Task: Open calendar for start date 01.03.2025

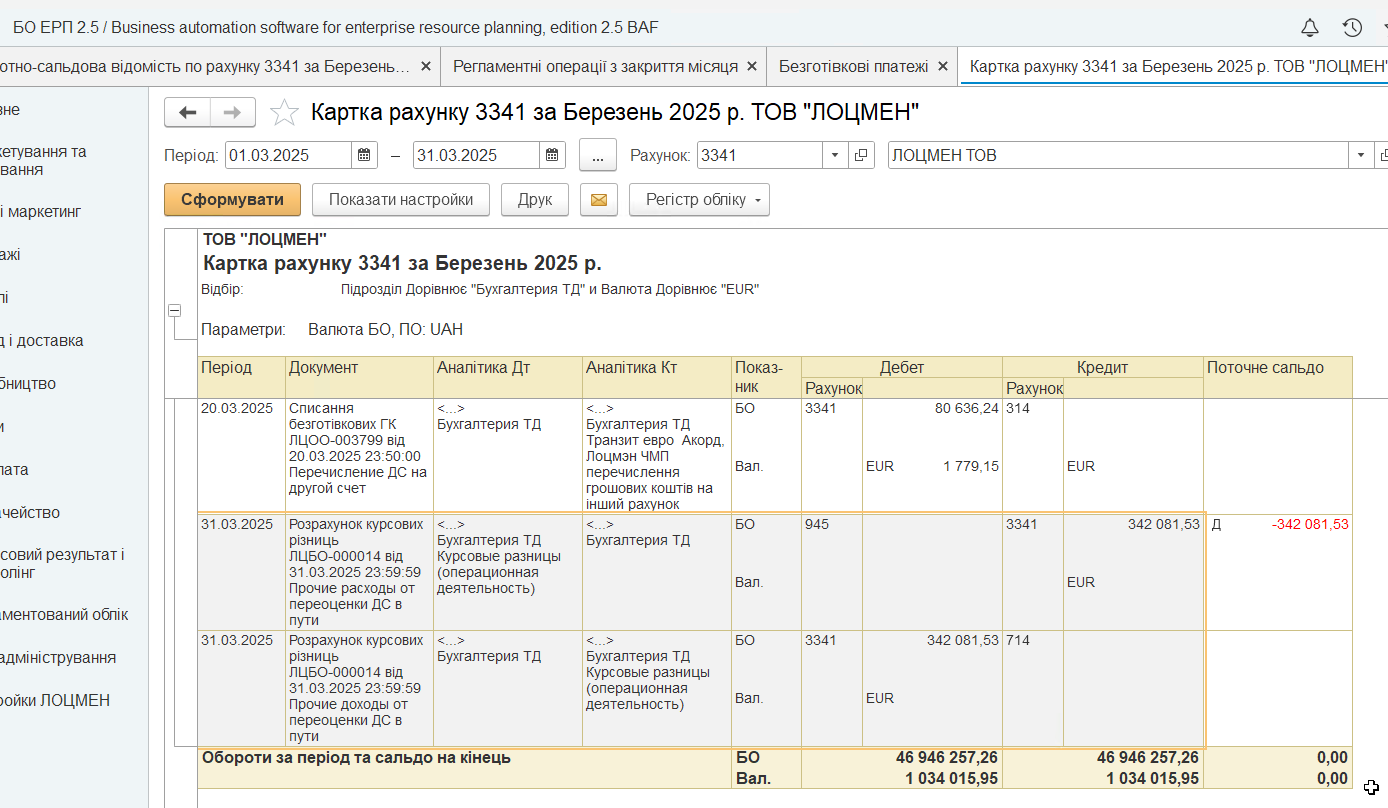Action: click(x=365, y=155)
